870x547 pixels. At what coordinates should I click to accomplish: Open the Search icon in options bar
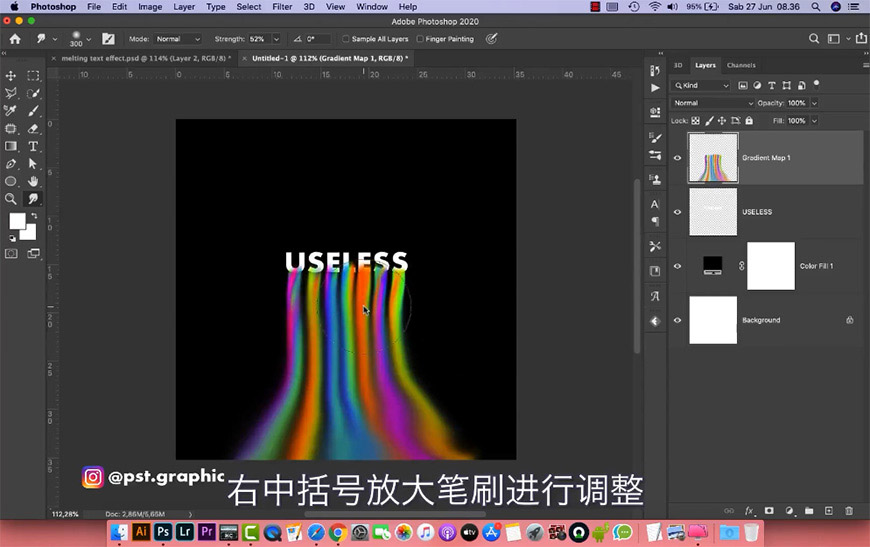coord(814,39)
